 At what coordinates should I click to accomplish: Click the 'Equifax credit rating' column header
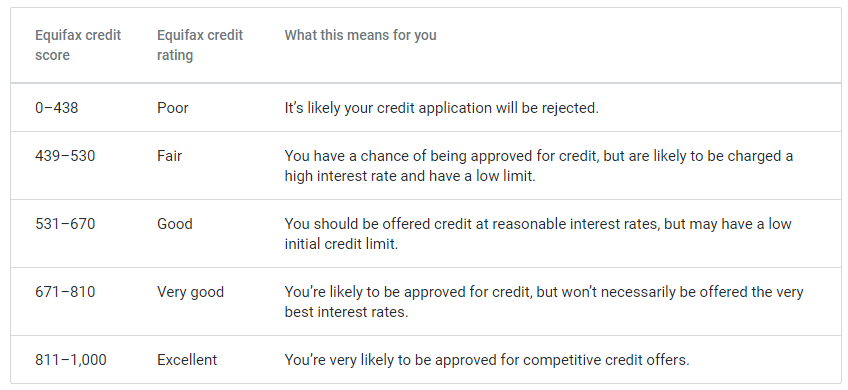click(200, 45)
